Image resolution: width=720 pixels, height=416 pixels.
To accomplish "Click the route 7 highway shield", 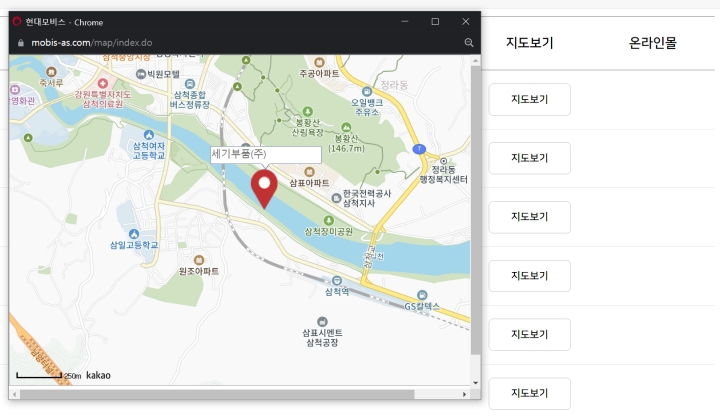I will tap(419, 149).
